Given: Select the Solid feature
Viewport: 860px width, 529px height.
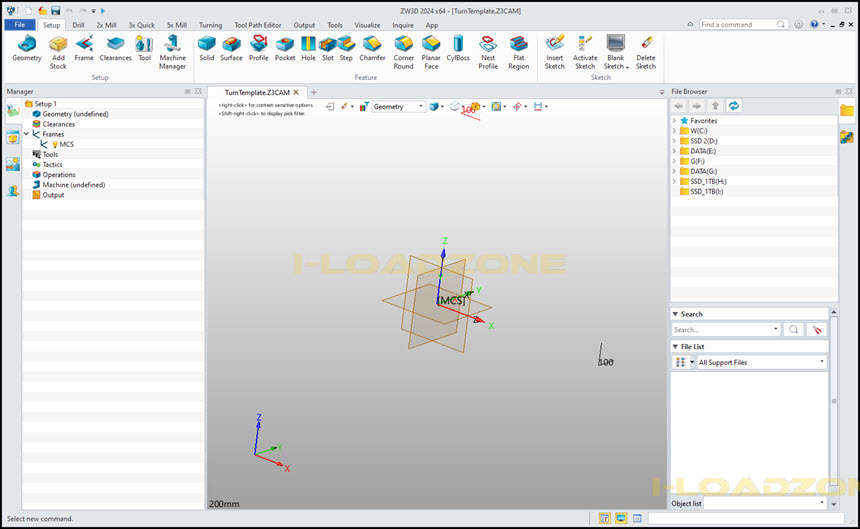Looking at the screenshot, I should pos(207,49).
